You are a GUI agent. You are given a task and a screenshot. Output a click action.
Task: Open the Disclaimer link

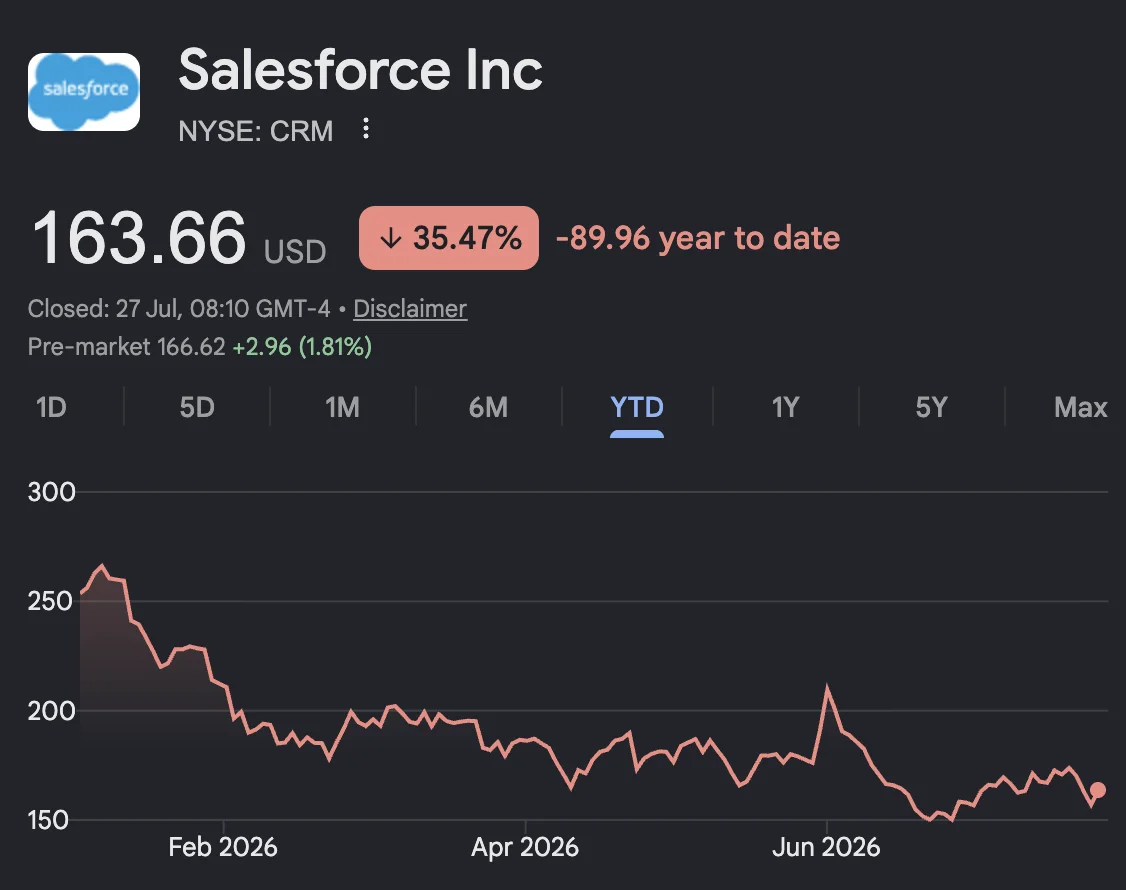[410, 309]
